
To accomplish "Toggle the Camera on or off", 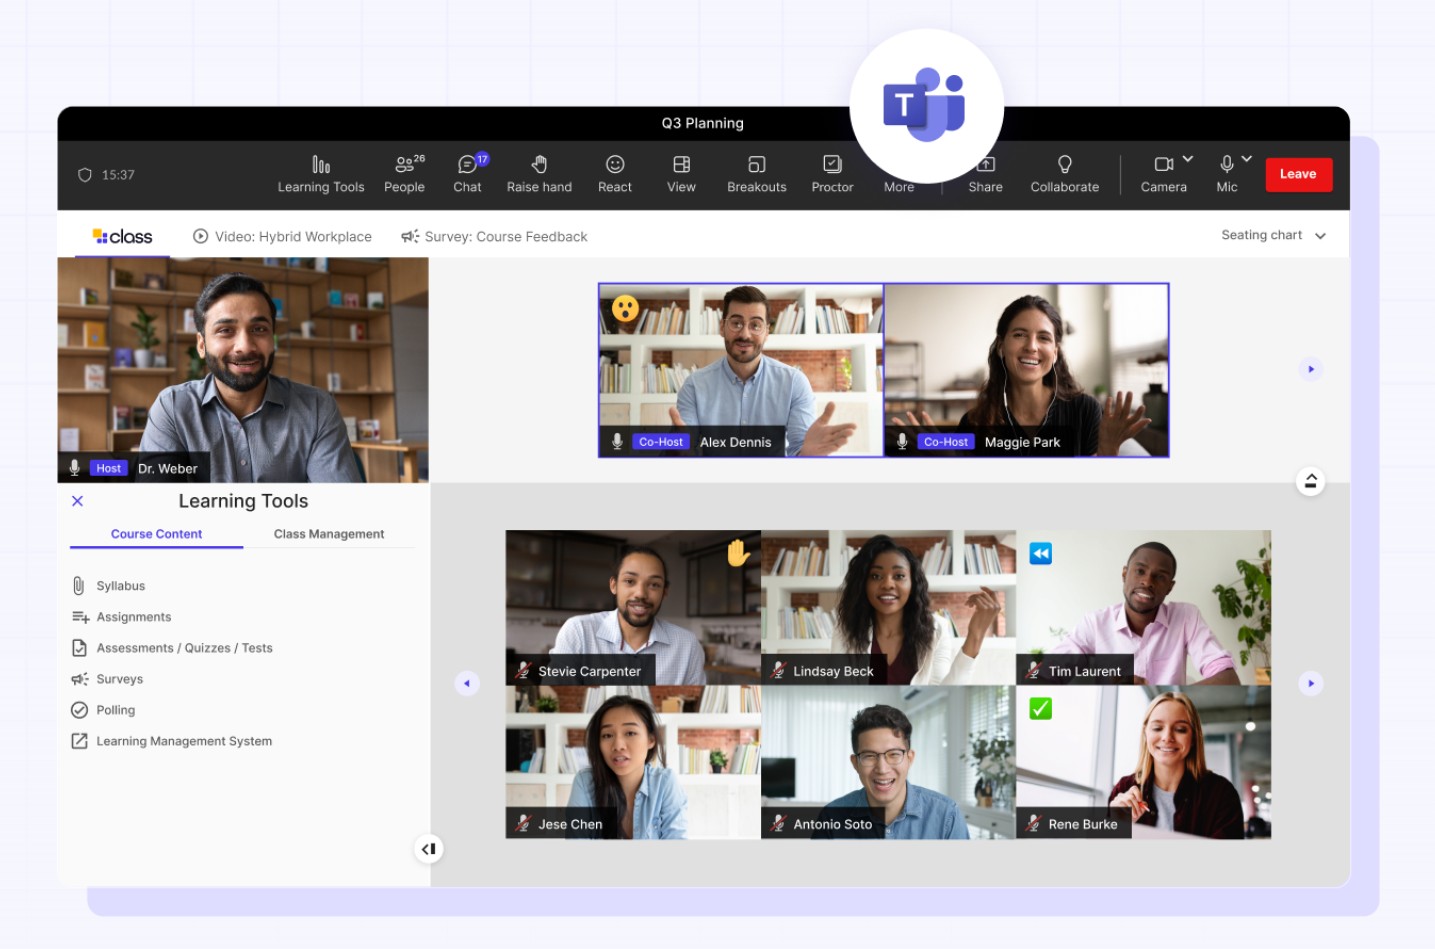I will point(1164,174).
